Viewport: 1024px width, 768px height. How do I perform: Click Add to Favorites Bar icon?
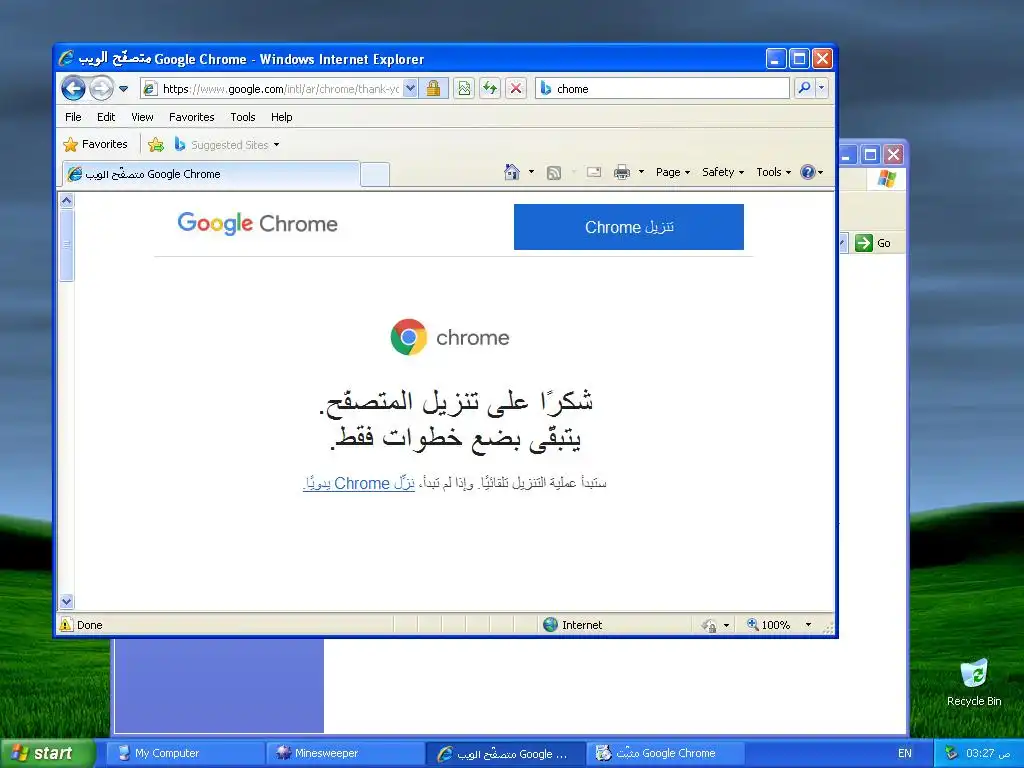[x=155, y=144]
